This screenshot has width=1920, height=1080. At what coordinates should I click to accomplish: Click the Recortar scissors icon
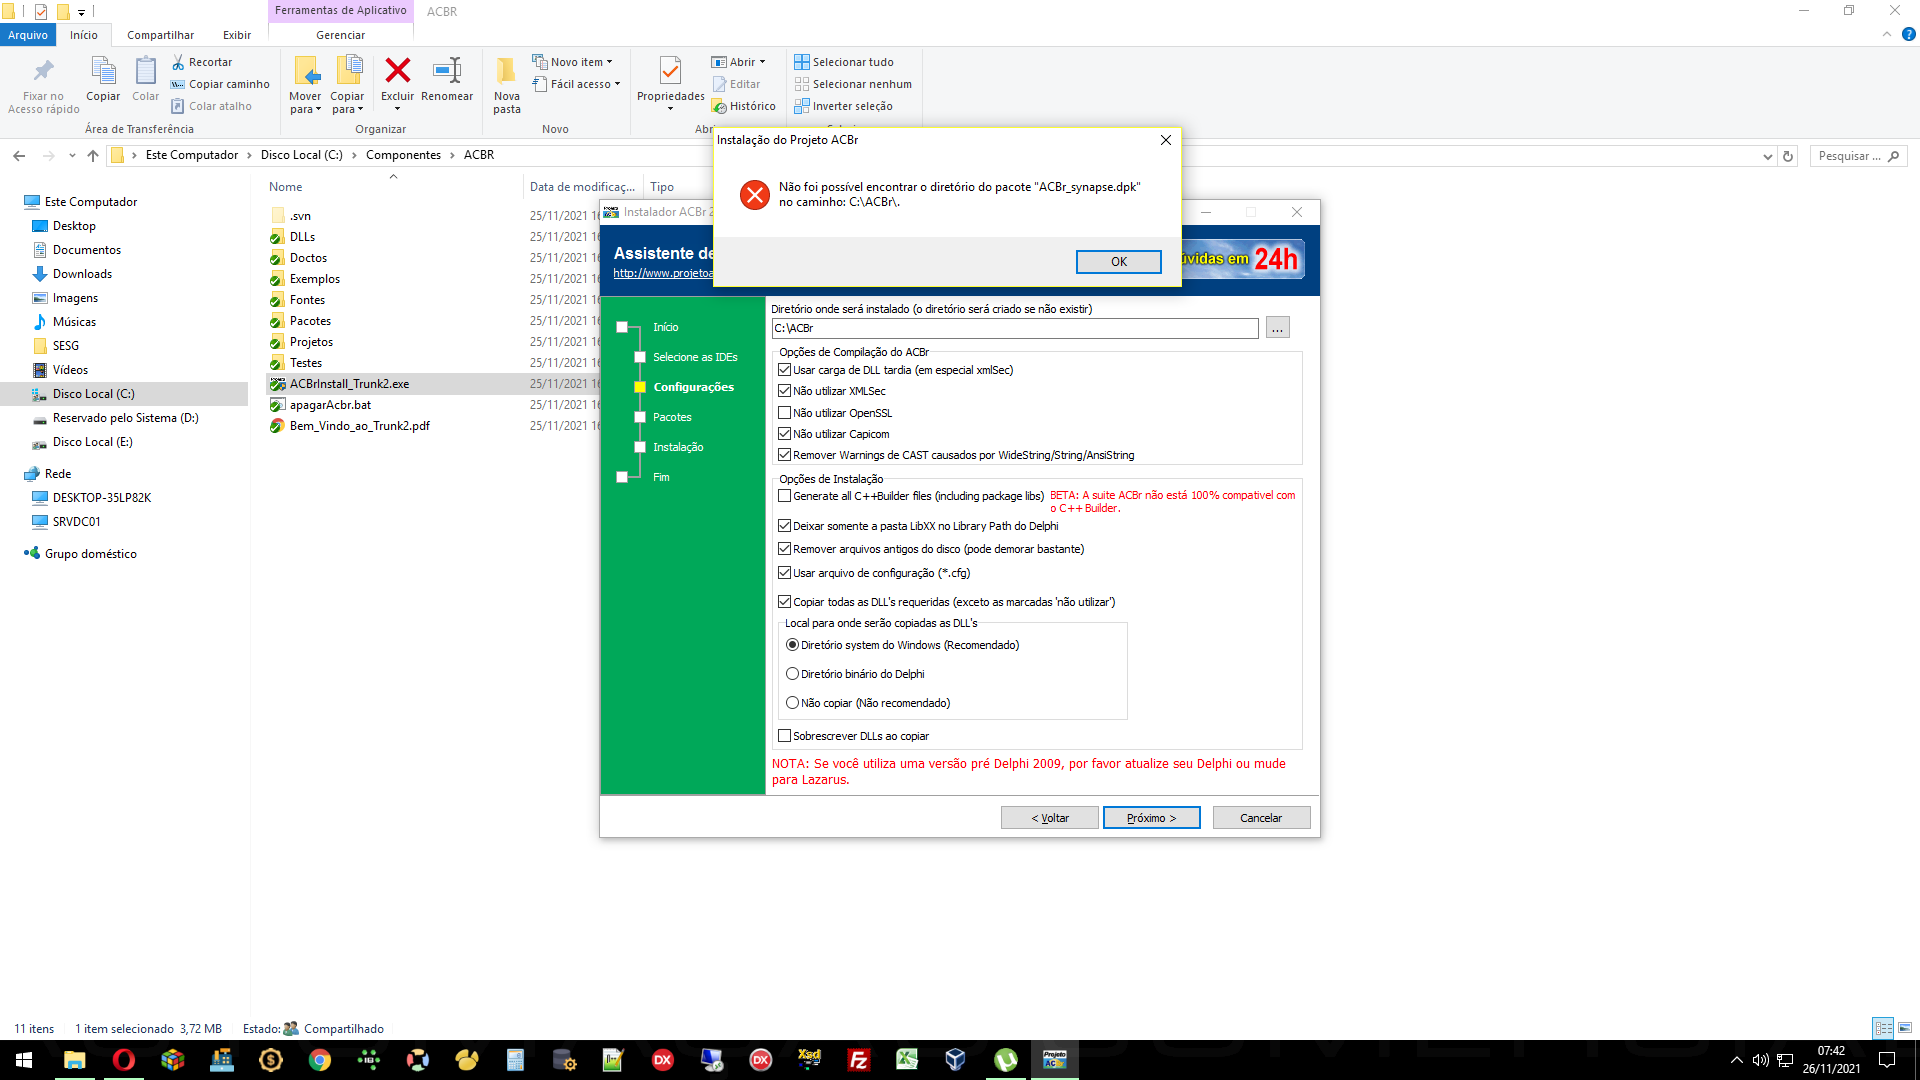tap(178, 62)
